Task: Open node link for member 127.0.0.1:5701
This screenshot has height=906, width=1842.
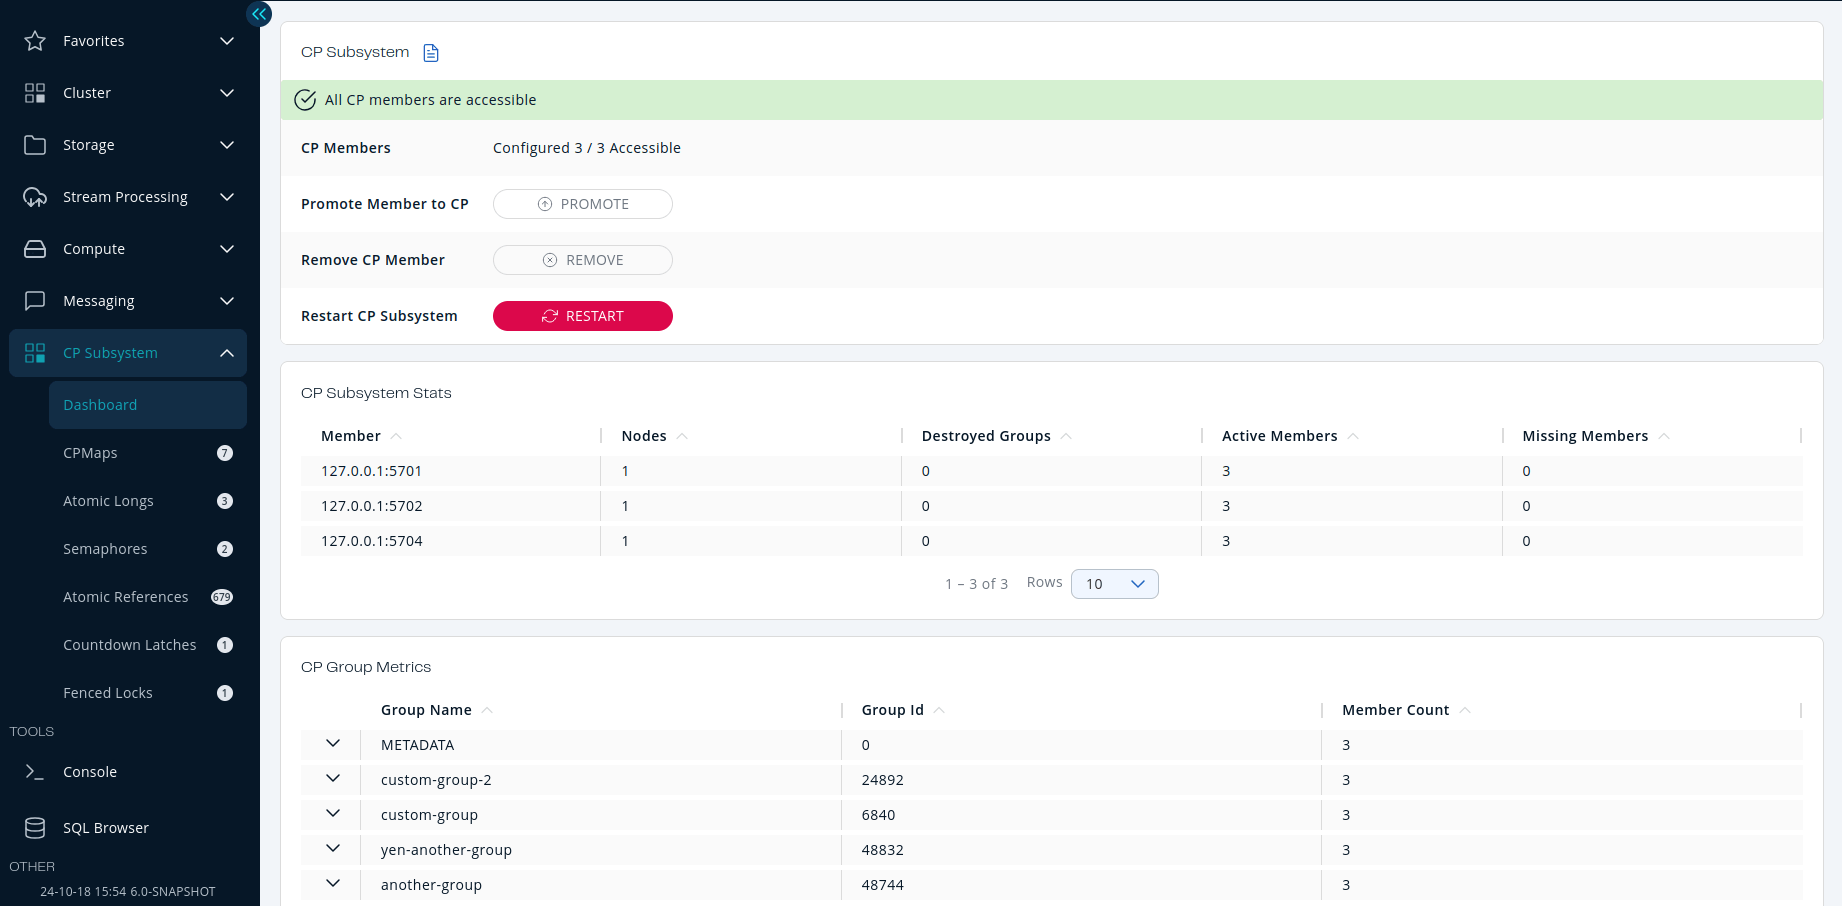Action: (x=625, y=471)
